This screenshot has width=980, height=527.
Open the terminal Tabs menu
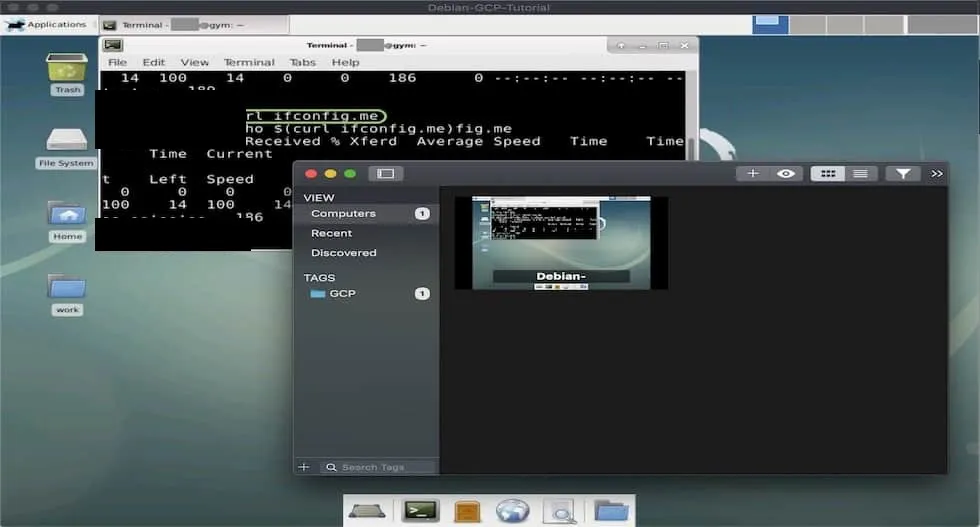(x=302, y=63)
